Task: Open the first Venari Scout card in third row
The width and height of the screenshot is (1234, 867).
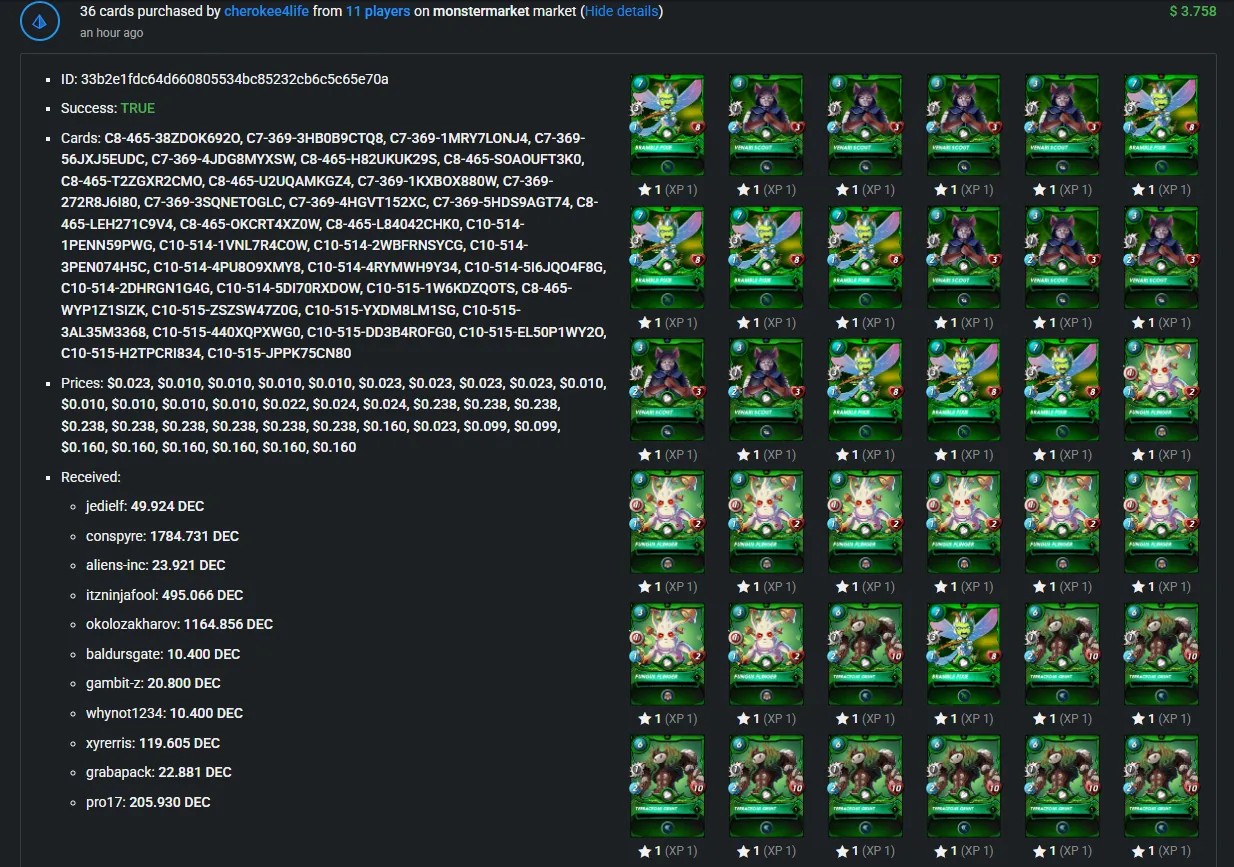Action: click(667, 389)
